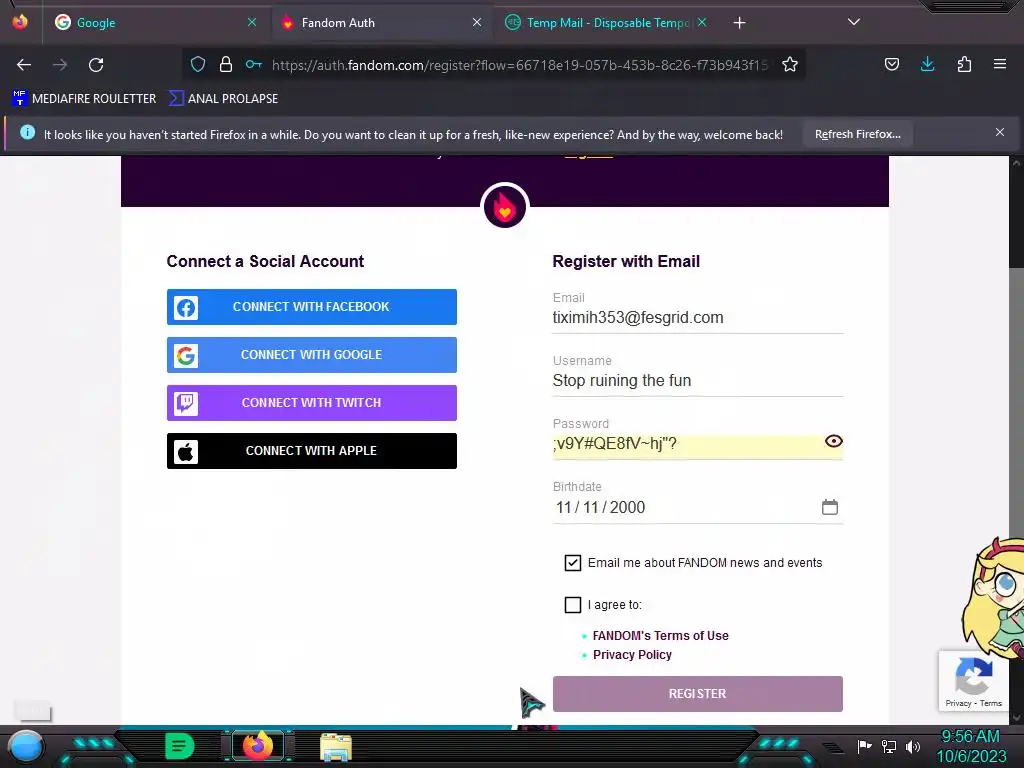Click the address bar URL
The height and width of the screenshot is (768, 1024).
(519, 65)
